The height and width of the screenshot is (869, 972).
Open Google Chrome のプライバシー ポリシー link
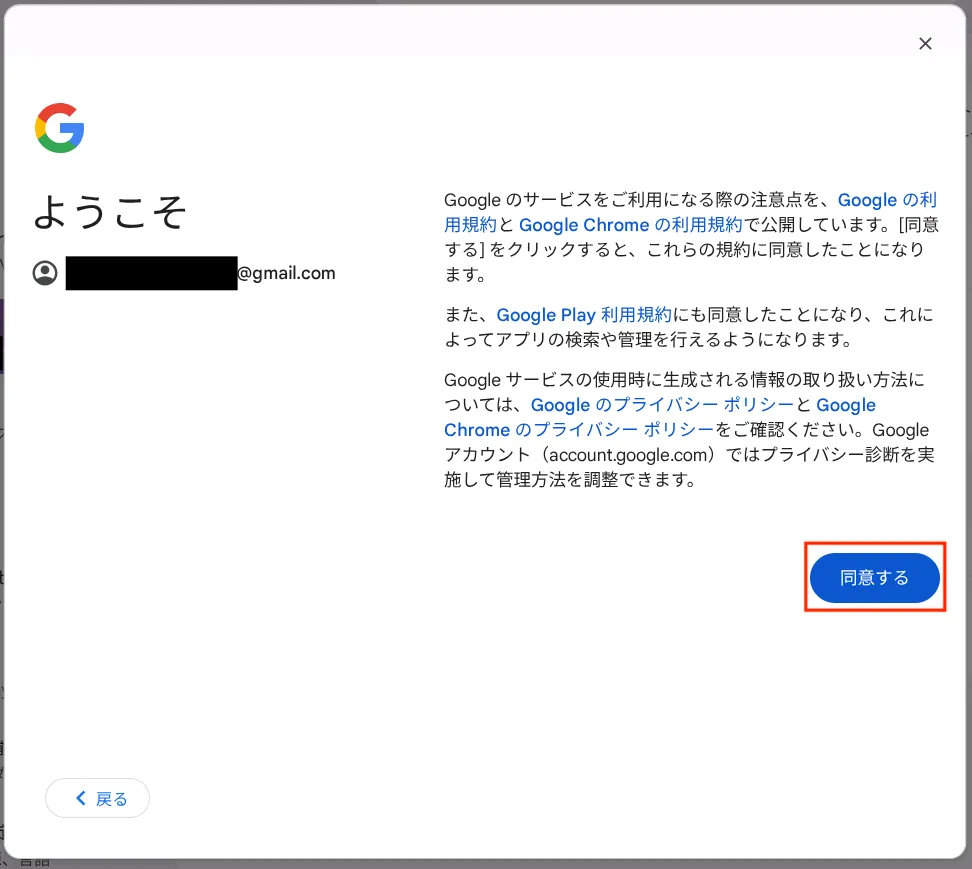(x=579, y=430)
